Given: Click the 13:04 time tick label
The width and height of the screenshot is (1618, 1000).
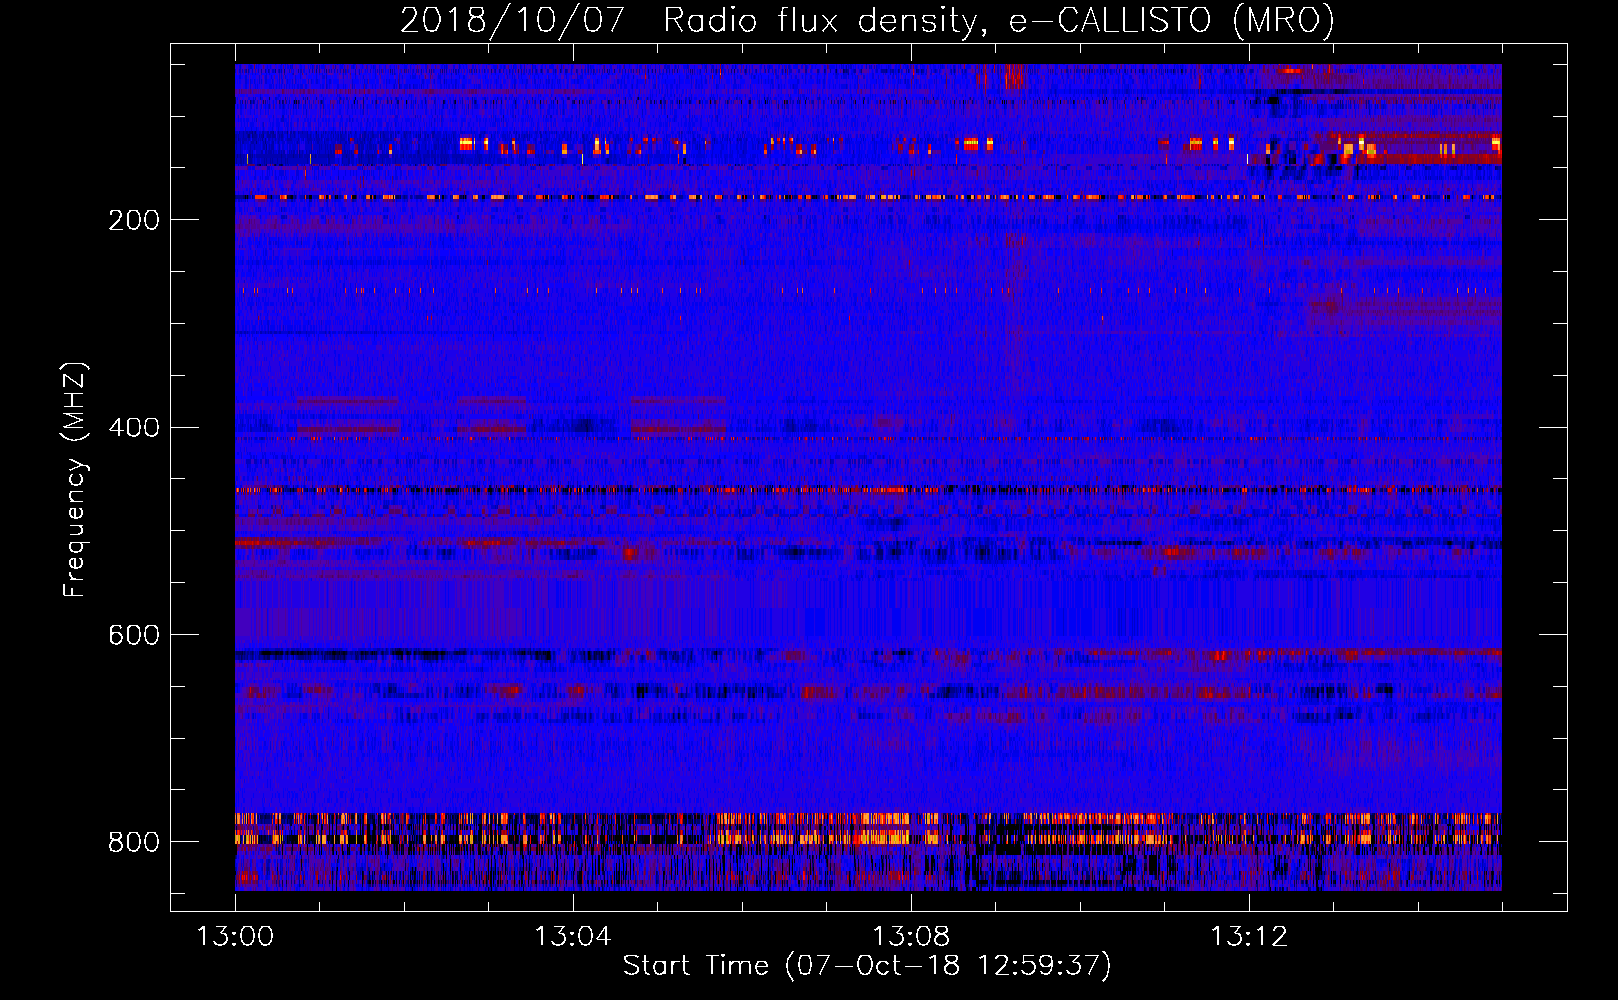Looking at the screenshot, I should coord(573,937).
